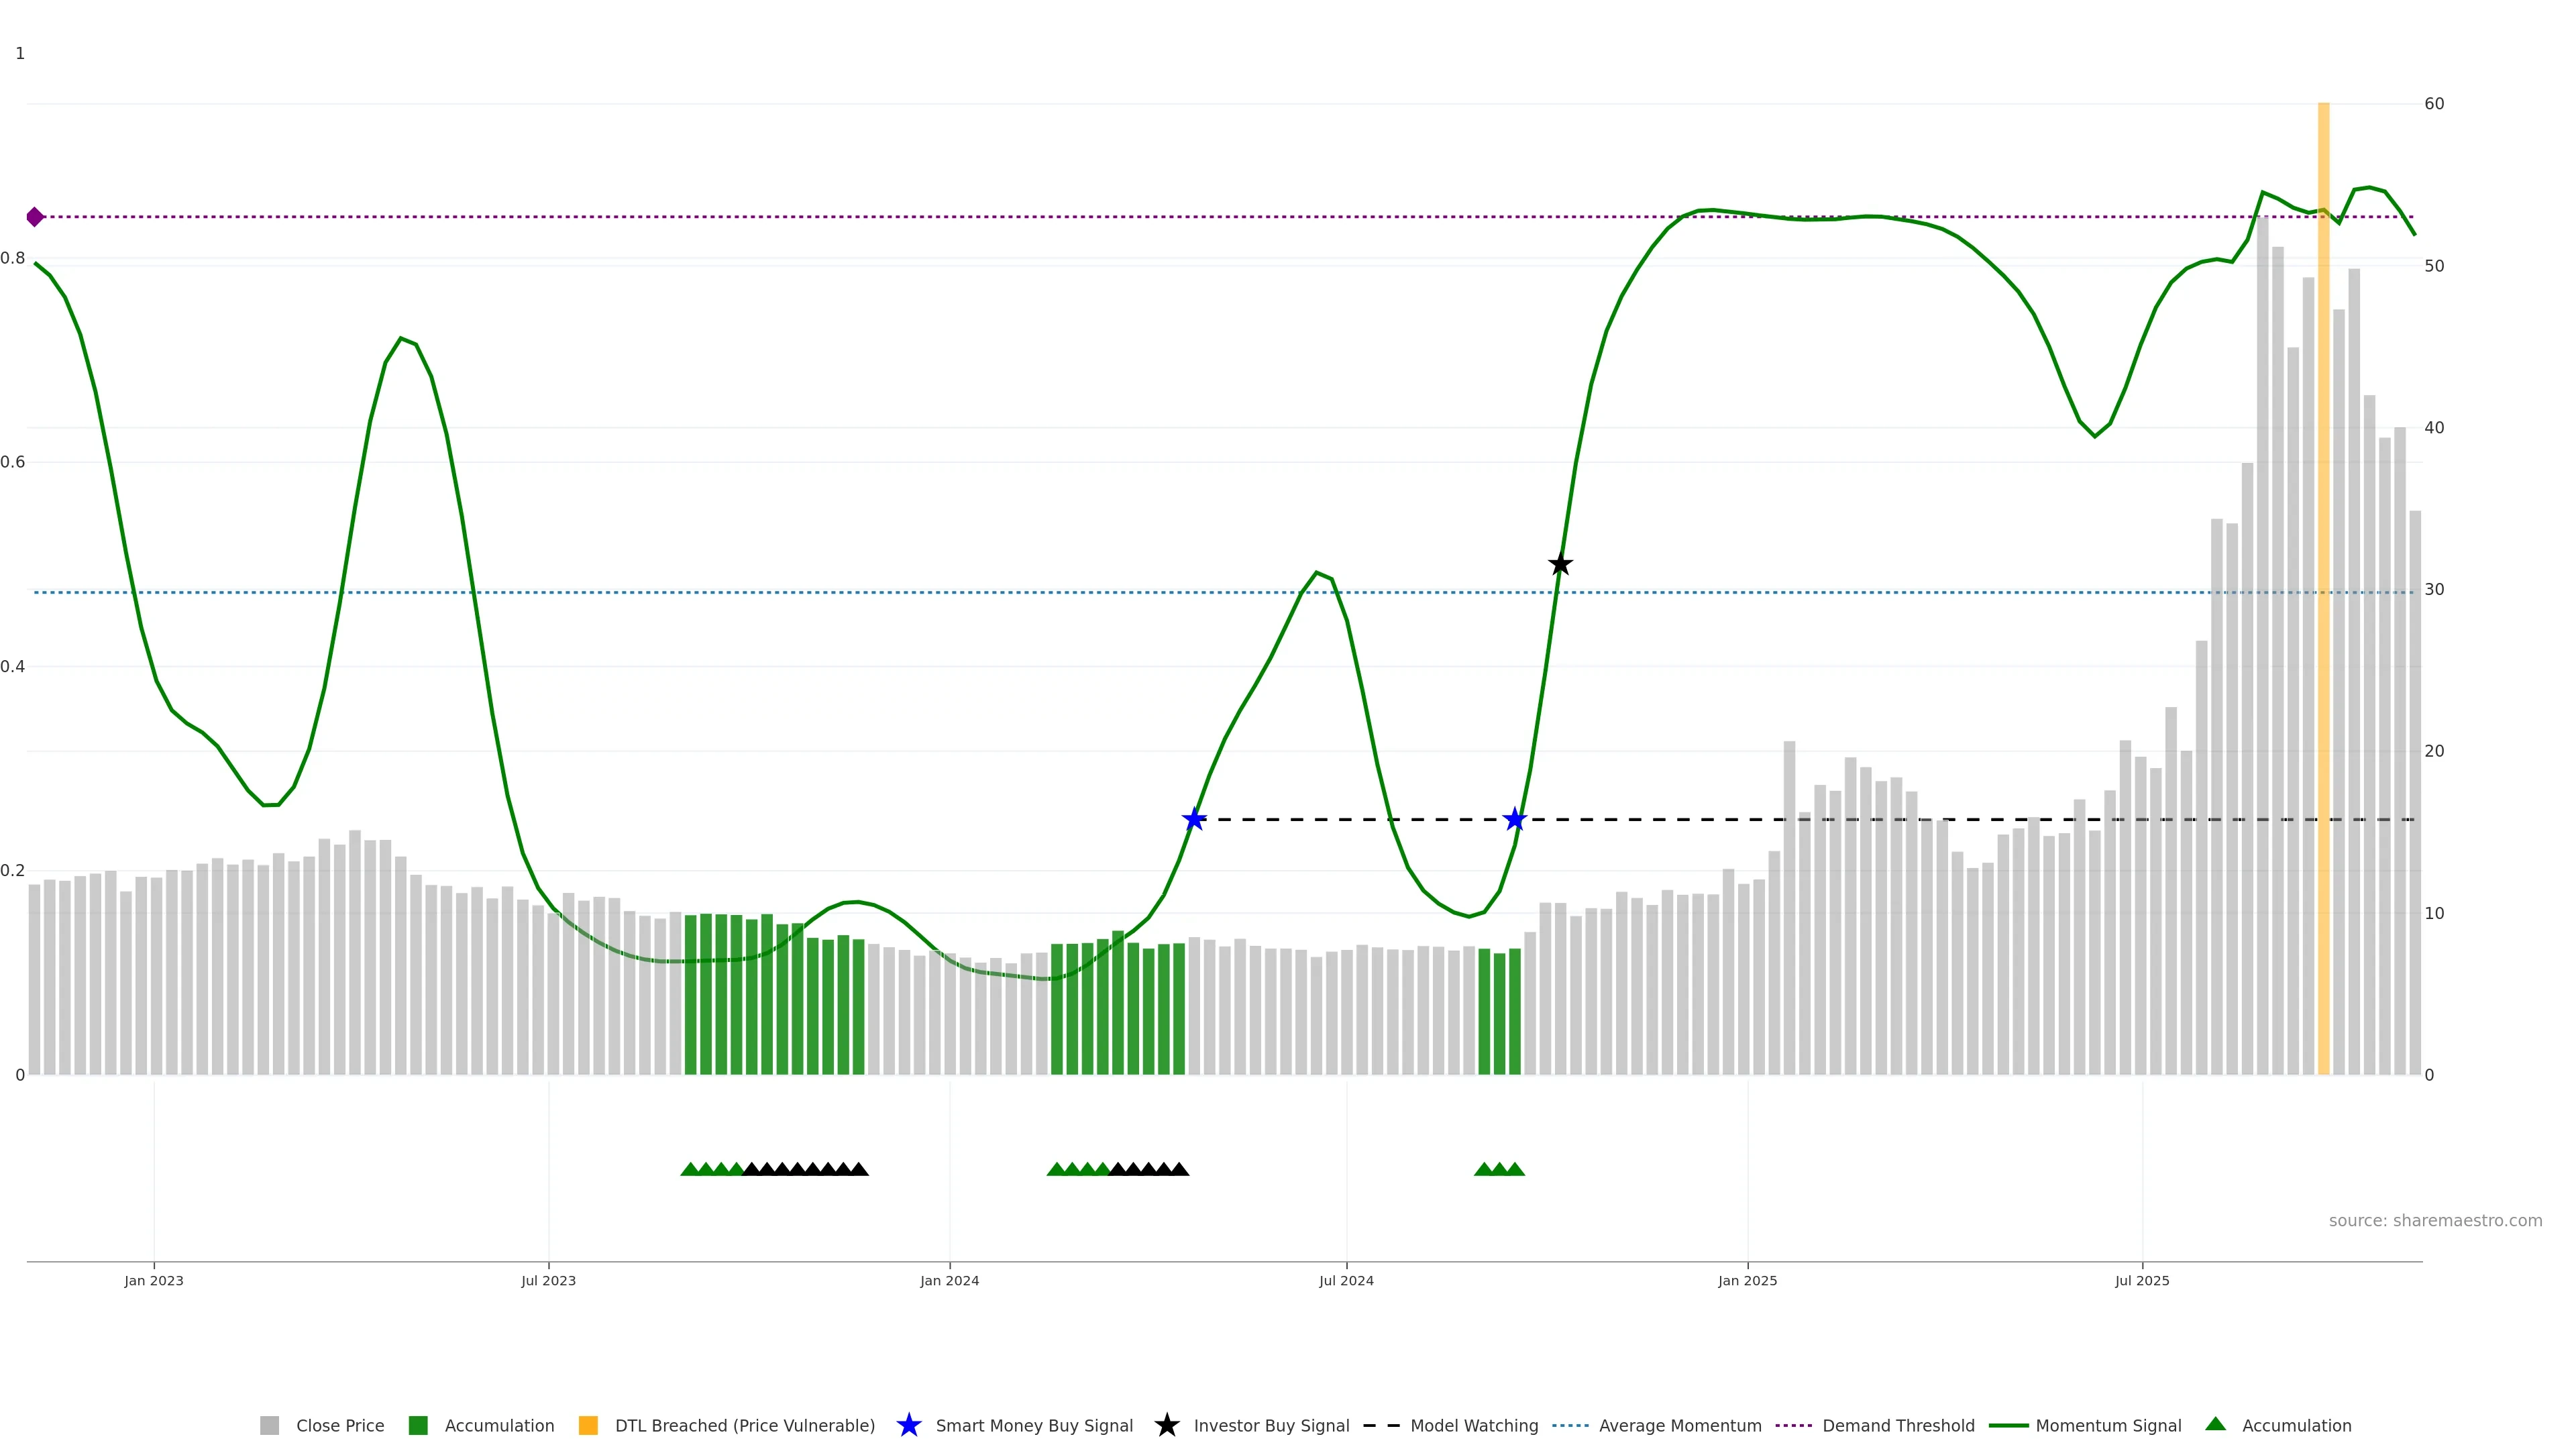Click the blue star icon in the legend
The height and width of the screenshot is (1449, 2576).
pyautogui.click(x=908, y=1425)
